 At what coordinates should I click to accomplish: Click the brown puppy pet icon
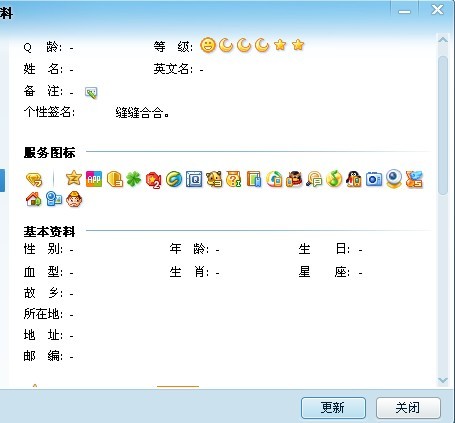[214, 179]
